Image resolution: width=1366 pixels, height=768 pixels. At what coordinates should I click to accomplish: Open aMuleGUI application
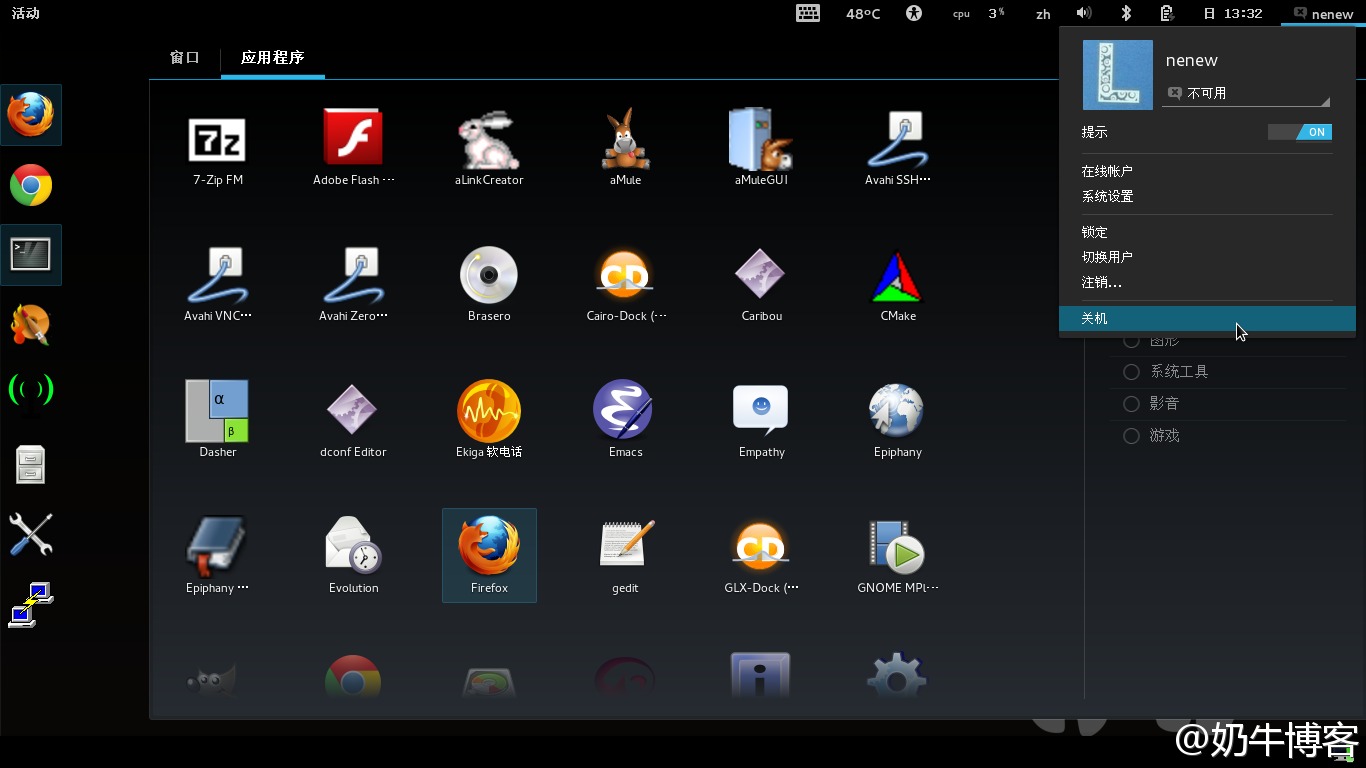(761, 137)
